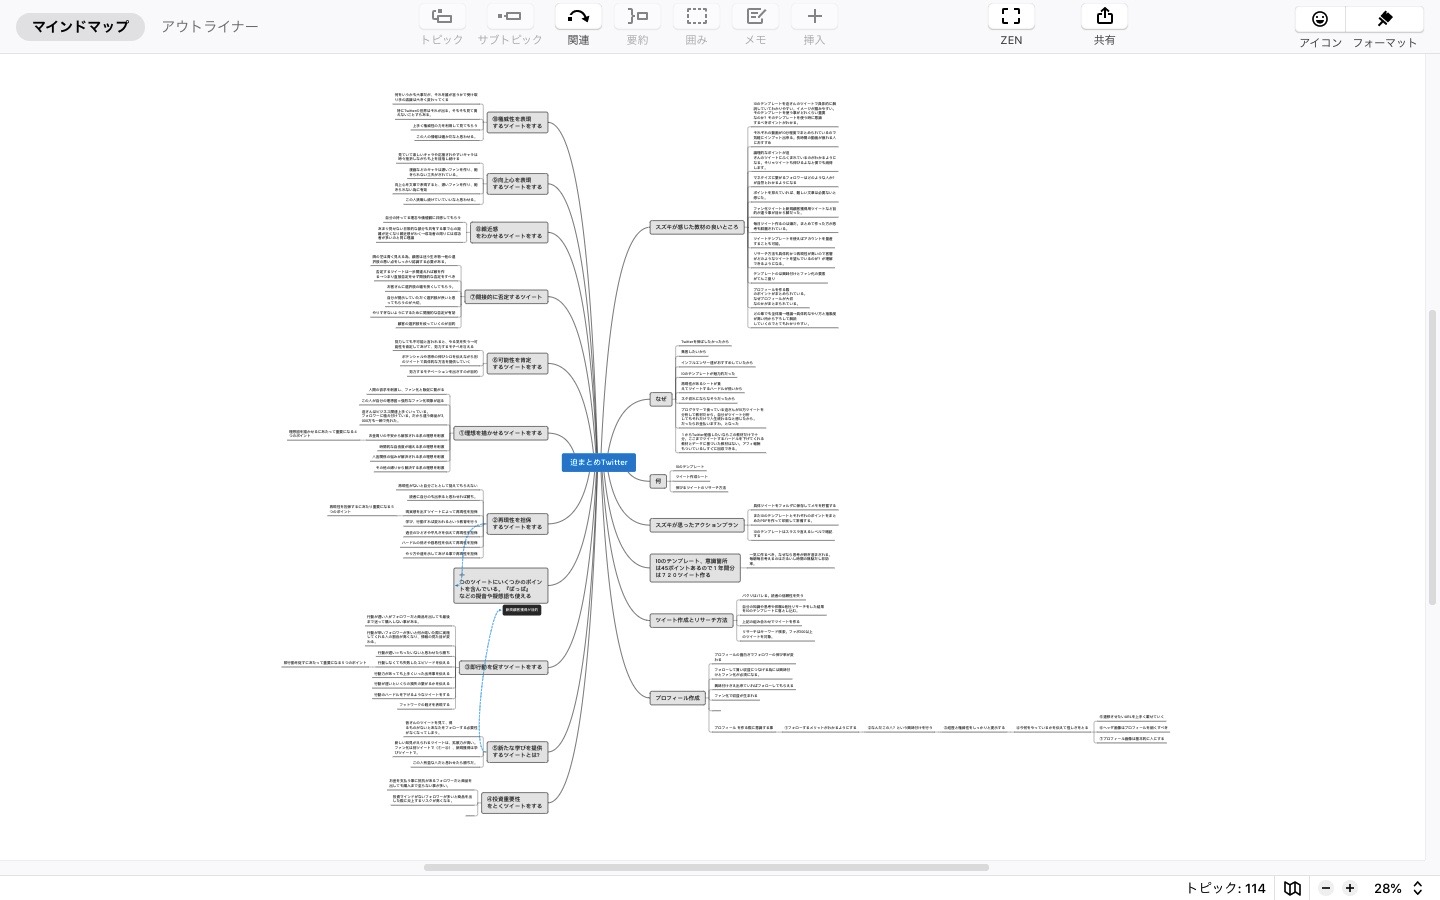Open the 28% zoom level dropdown
Screen dimensions: 1440x900
[x=1387, y=888]
